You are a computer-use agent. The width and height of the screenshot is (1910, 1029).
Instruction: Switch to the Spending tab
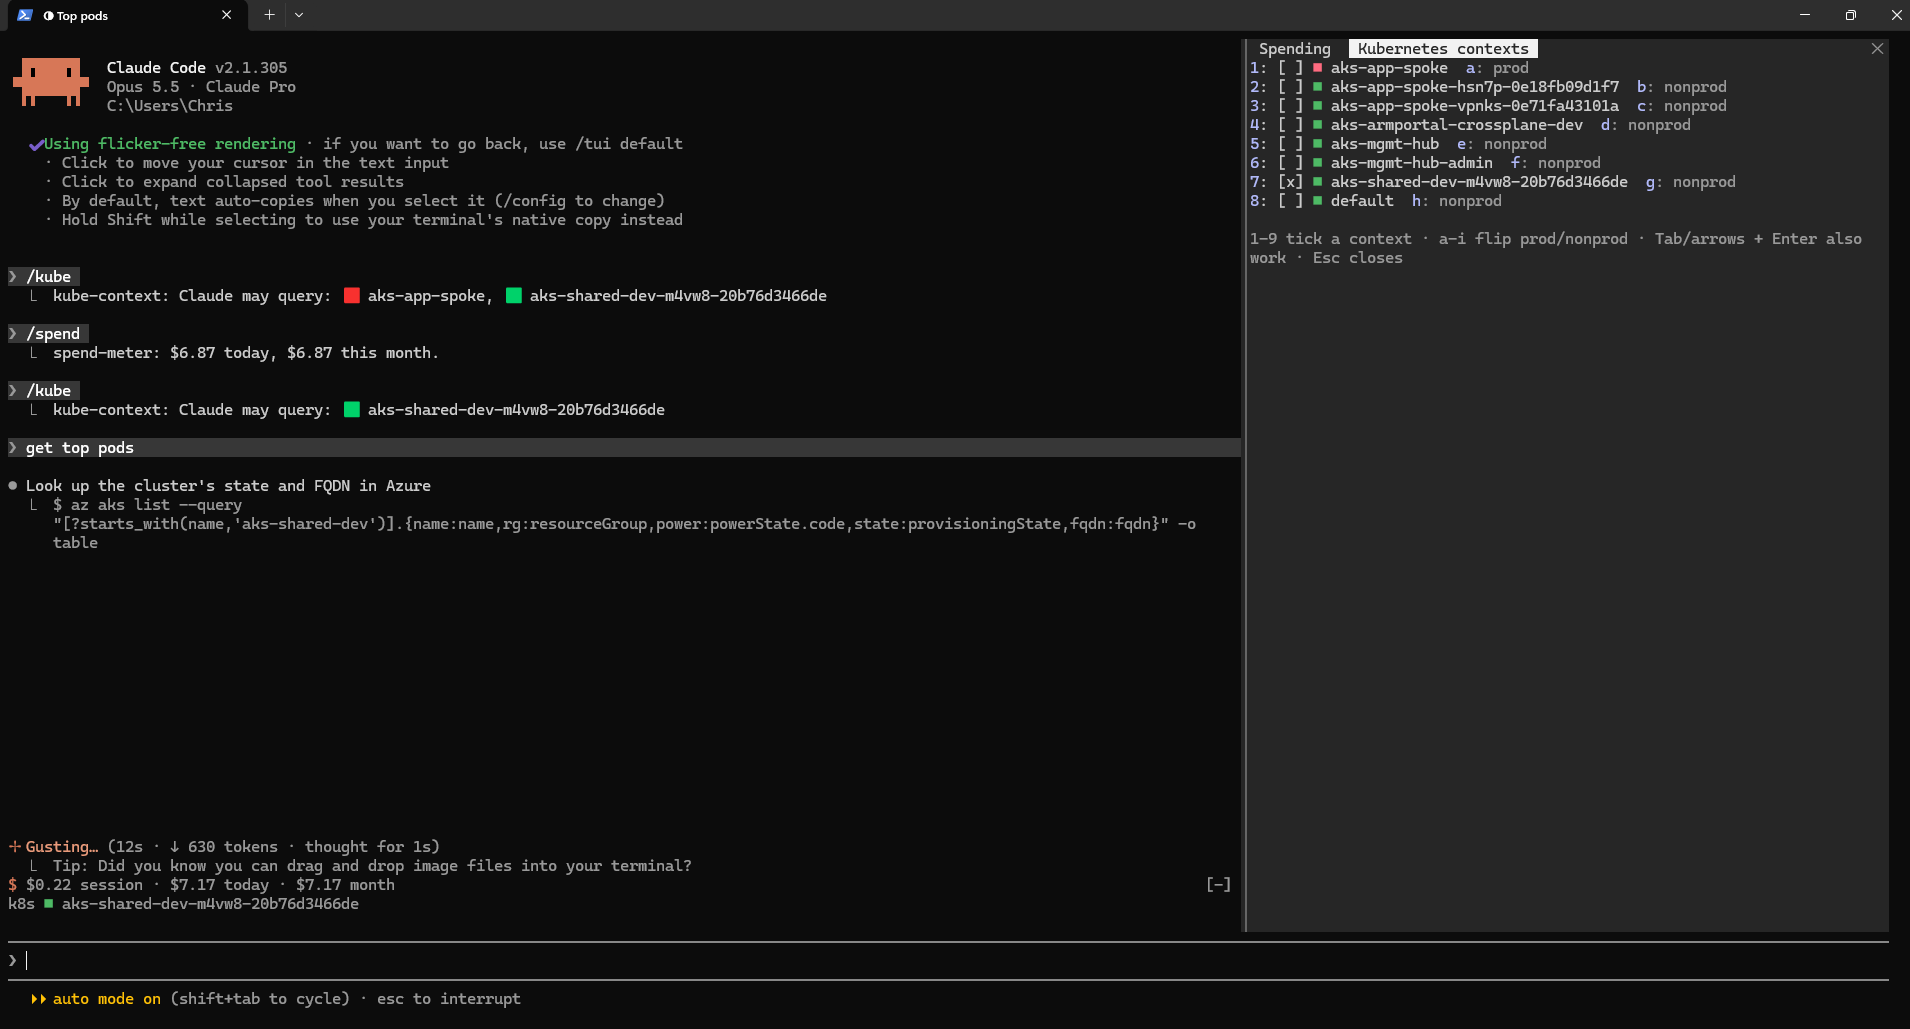pos(1294,48)
